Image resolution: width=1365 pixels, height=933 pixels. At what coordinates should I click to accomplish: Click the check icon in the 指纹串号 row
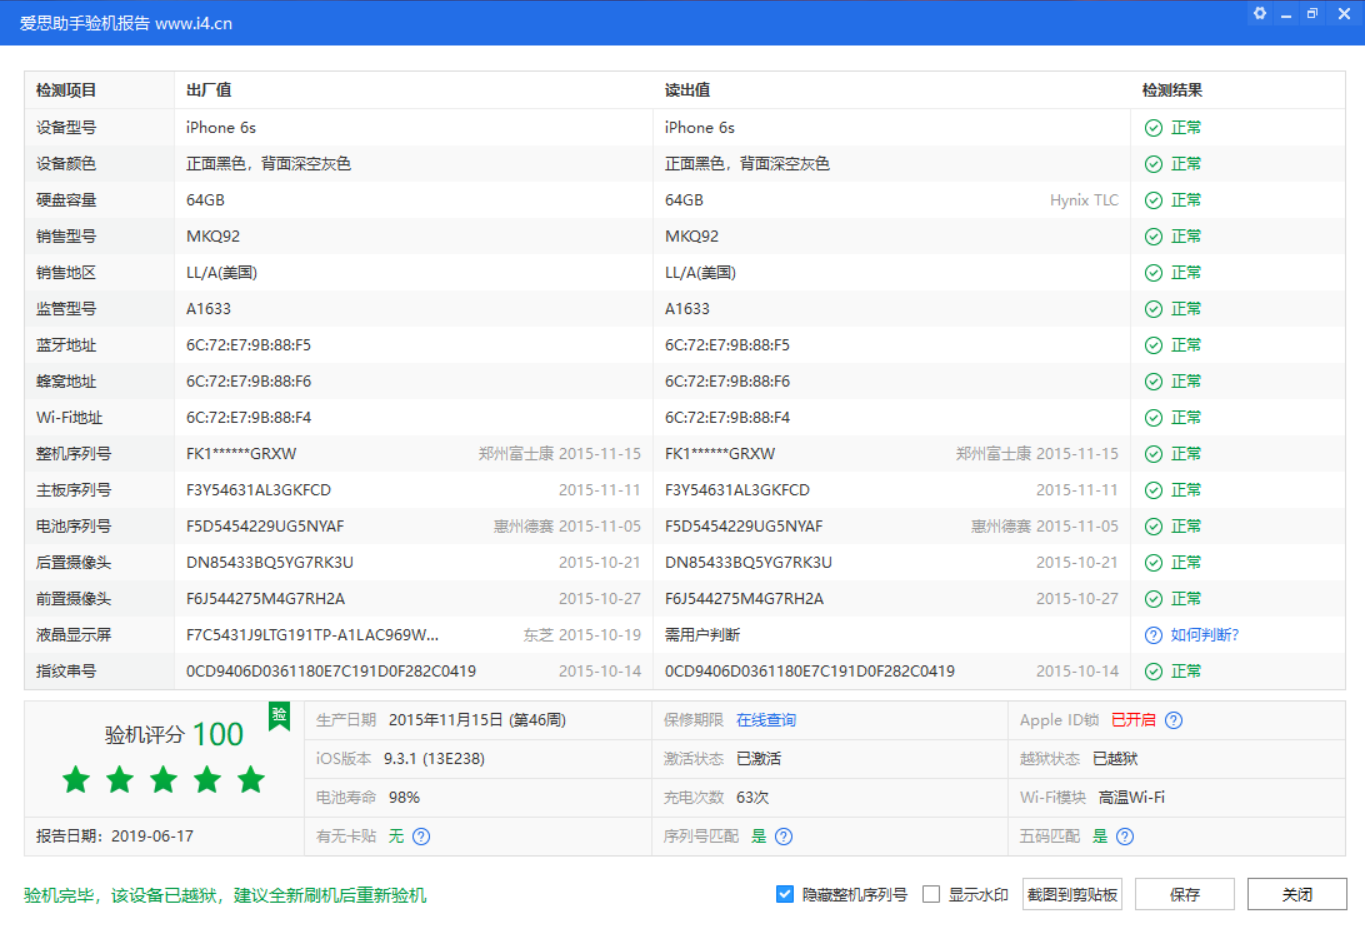point(1153,671)
